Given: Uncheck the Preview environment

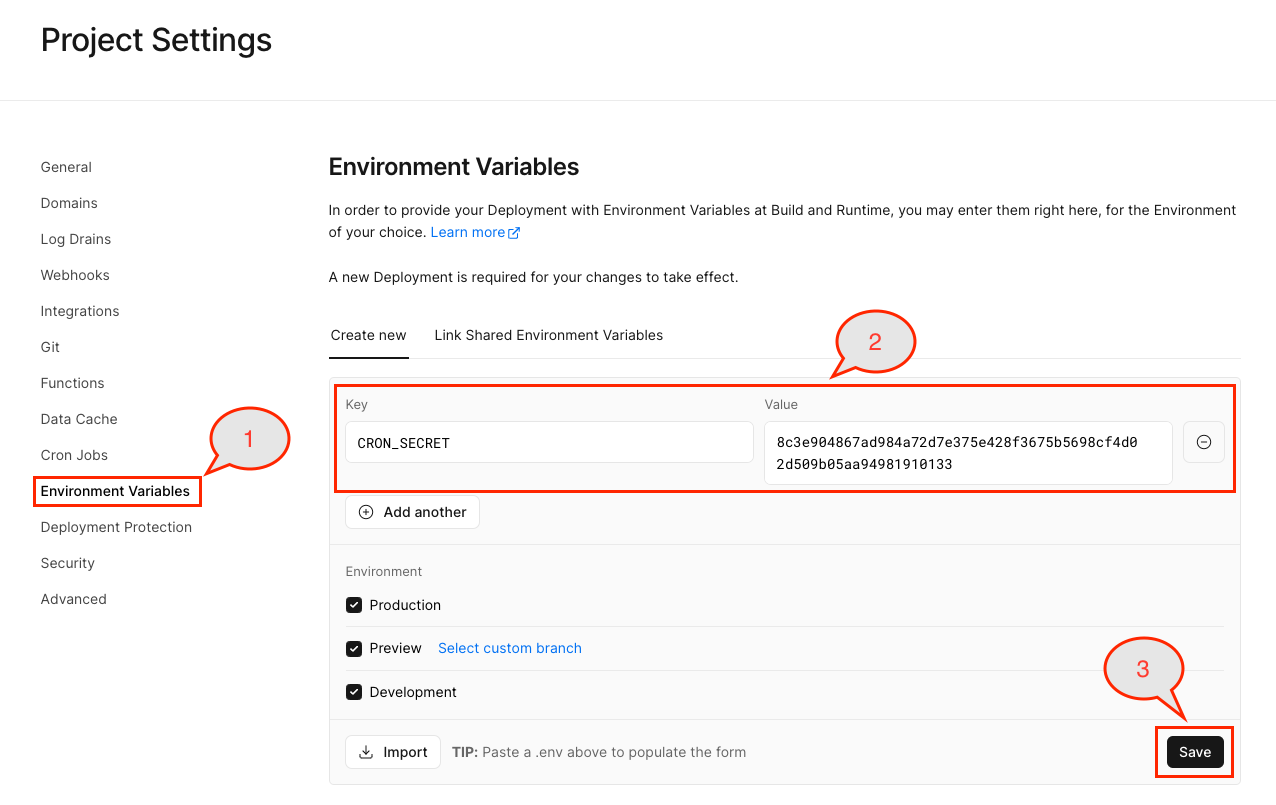Looking at the screenshot, I should click(354, 648).
